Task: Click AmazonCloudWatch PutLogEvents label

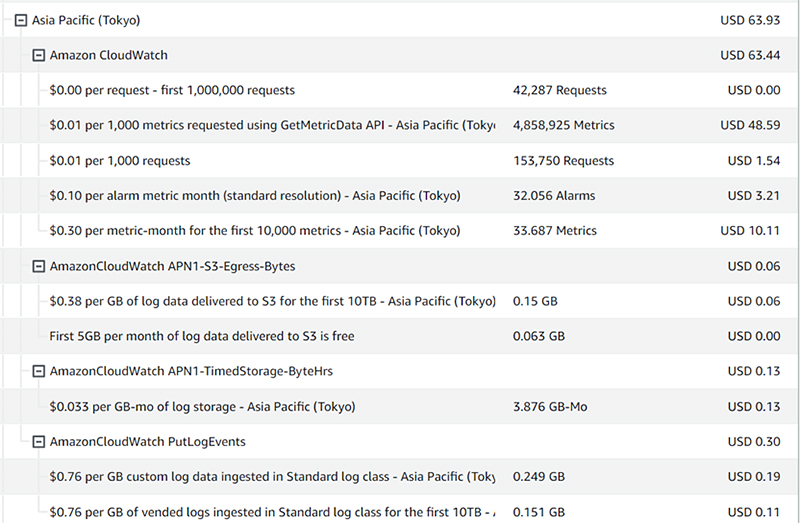Action: 147,442
